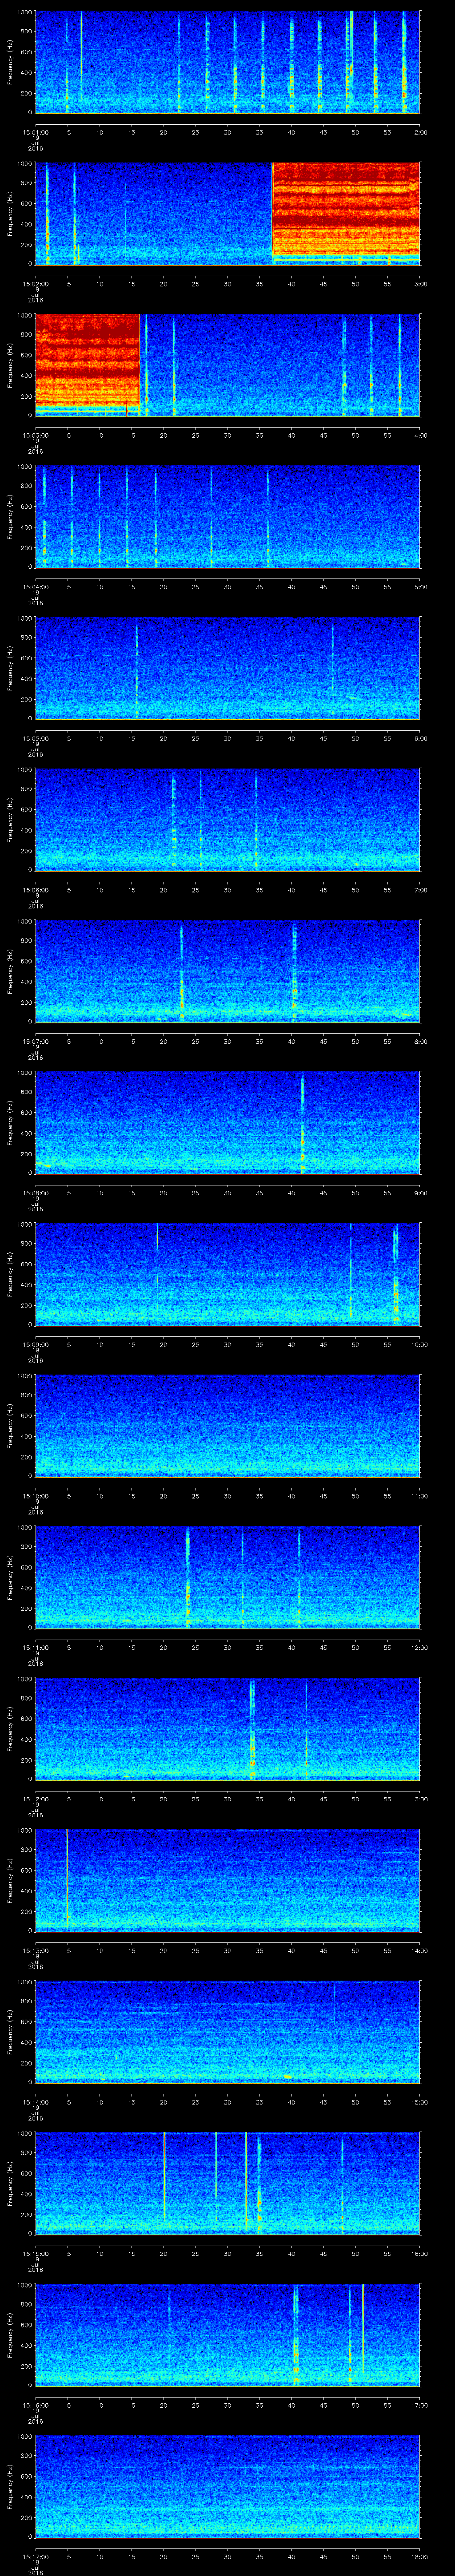
Task: Click the 12:00 end time label
Action: (419, 1647)
